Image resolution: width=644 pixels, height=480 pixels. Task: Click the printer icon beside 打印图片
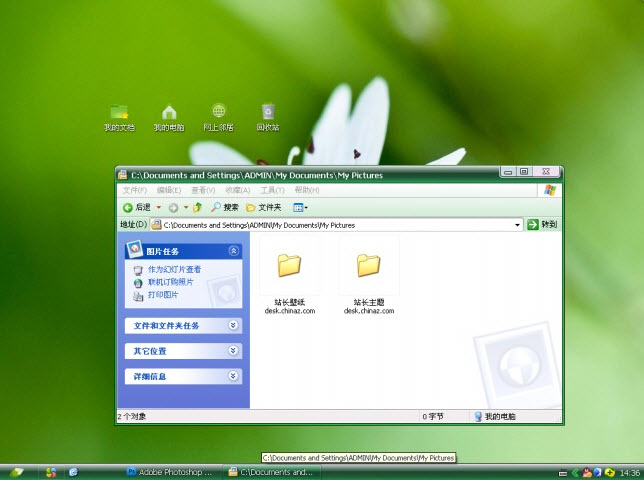pos(138,296)
